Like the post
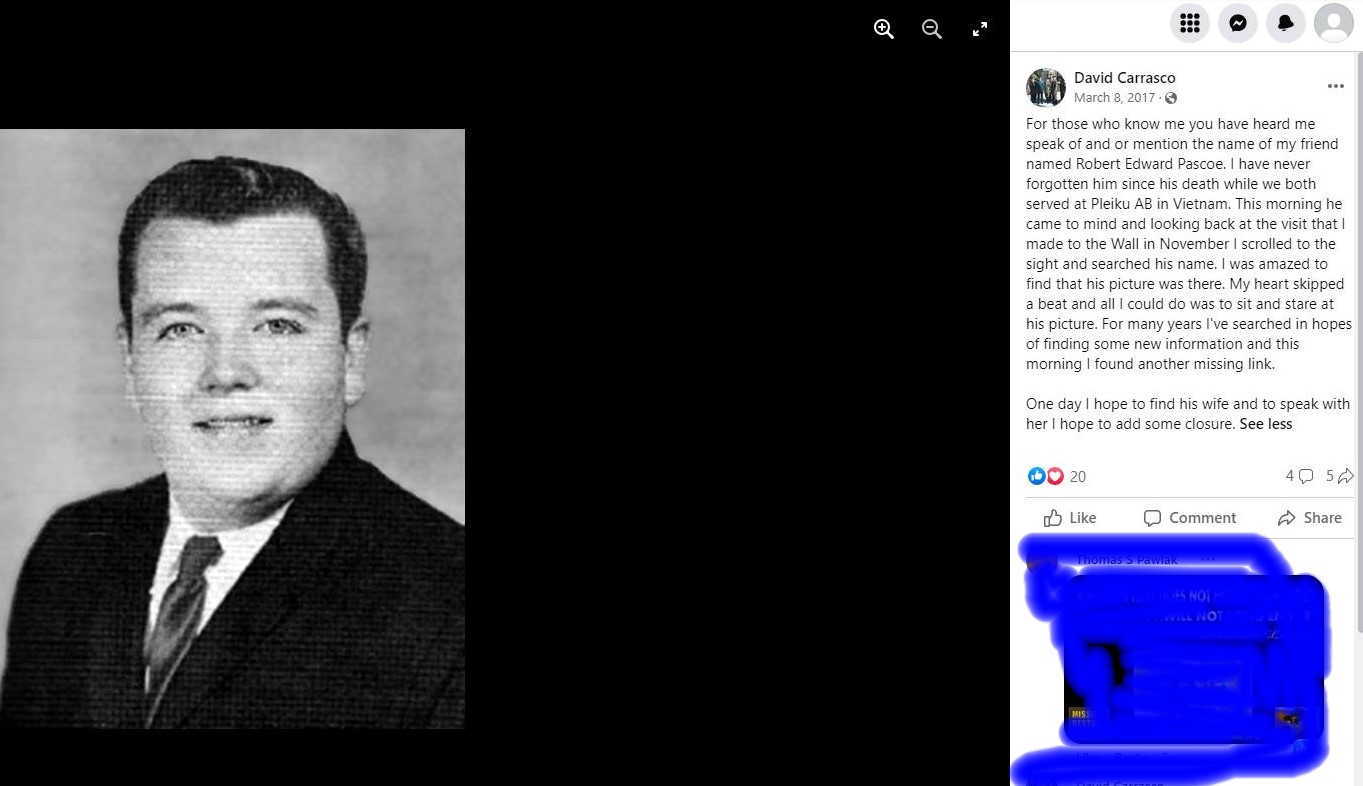Viewport: 1363px width, 786px height. coord(1070,518)
